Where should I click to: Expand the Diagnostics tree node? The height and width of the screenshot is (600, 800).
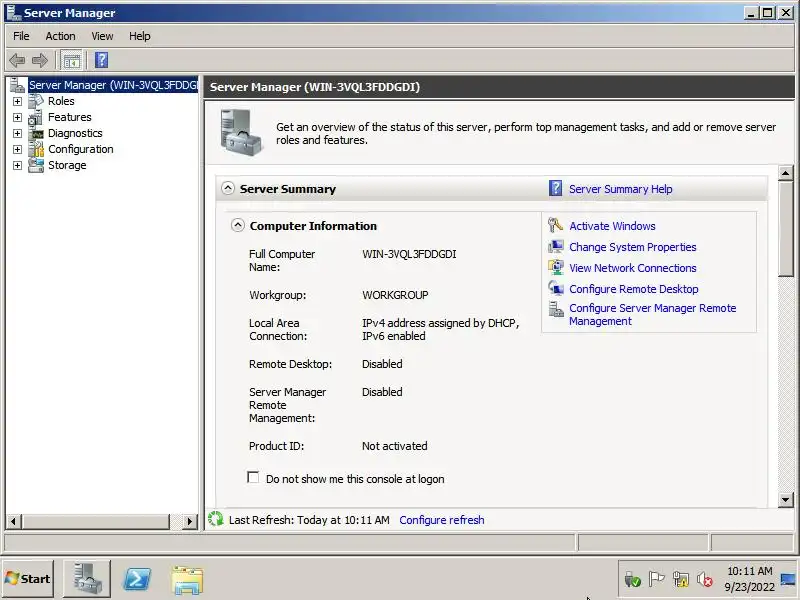tap(17, 134)
